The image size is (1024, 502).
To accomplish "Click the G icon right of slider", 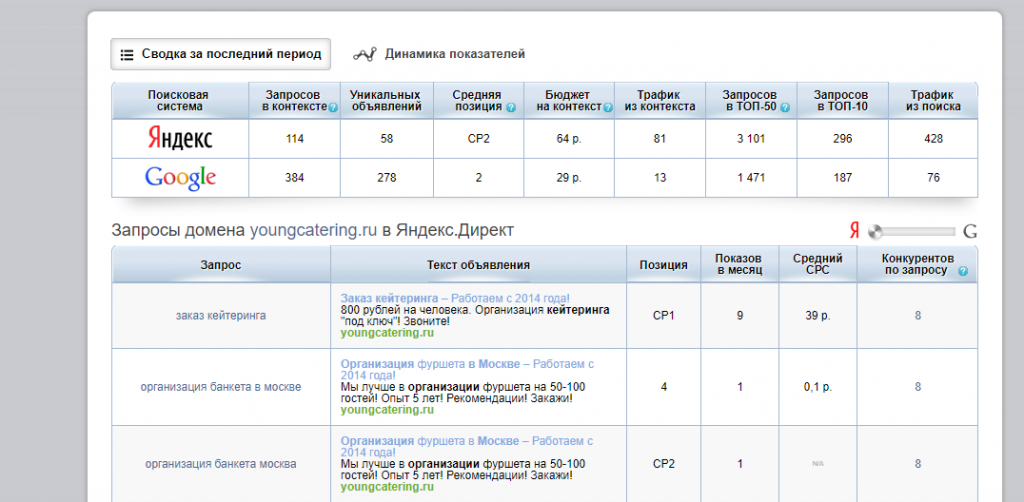I will (969, 232).
